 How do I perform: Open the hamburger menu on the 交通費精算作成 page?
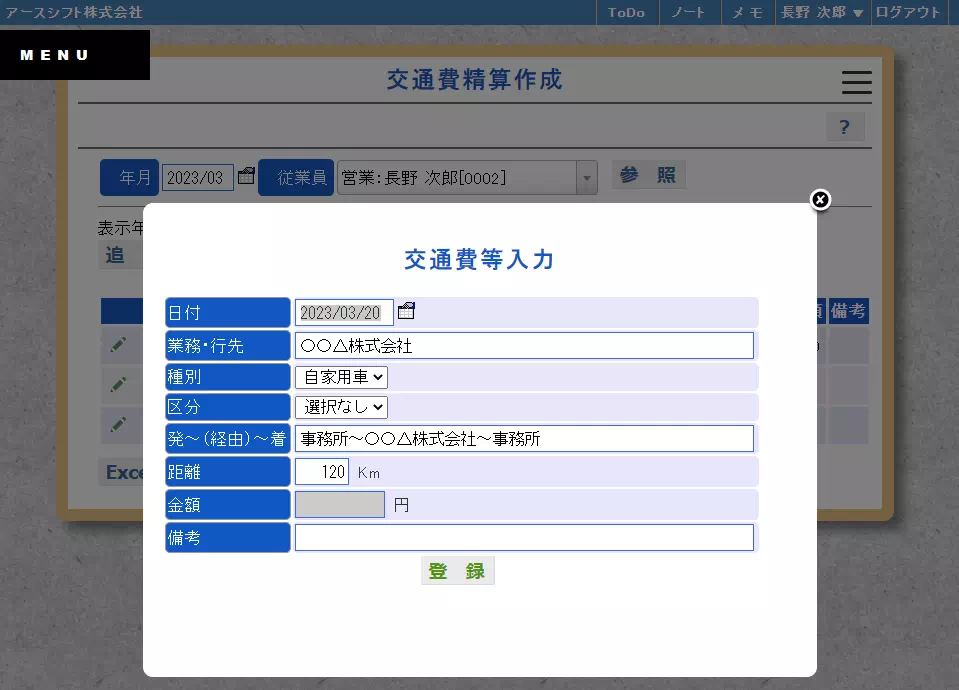tap(856, 83)
